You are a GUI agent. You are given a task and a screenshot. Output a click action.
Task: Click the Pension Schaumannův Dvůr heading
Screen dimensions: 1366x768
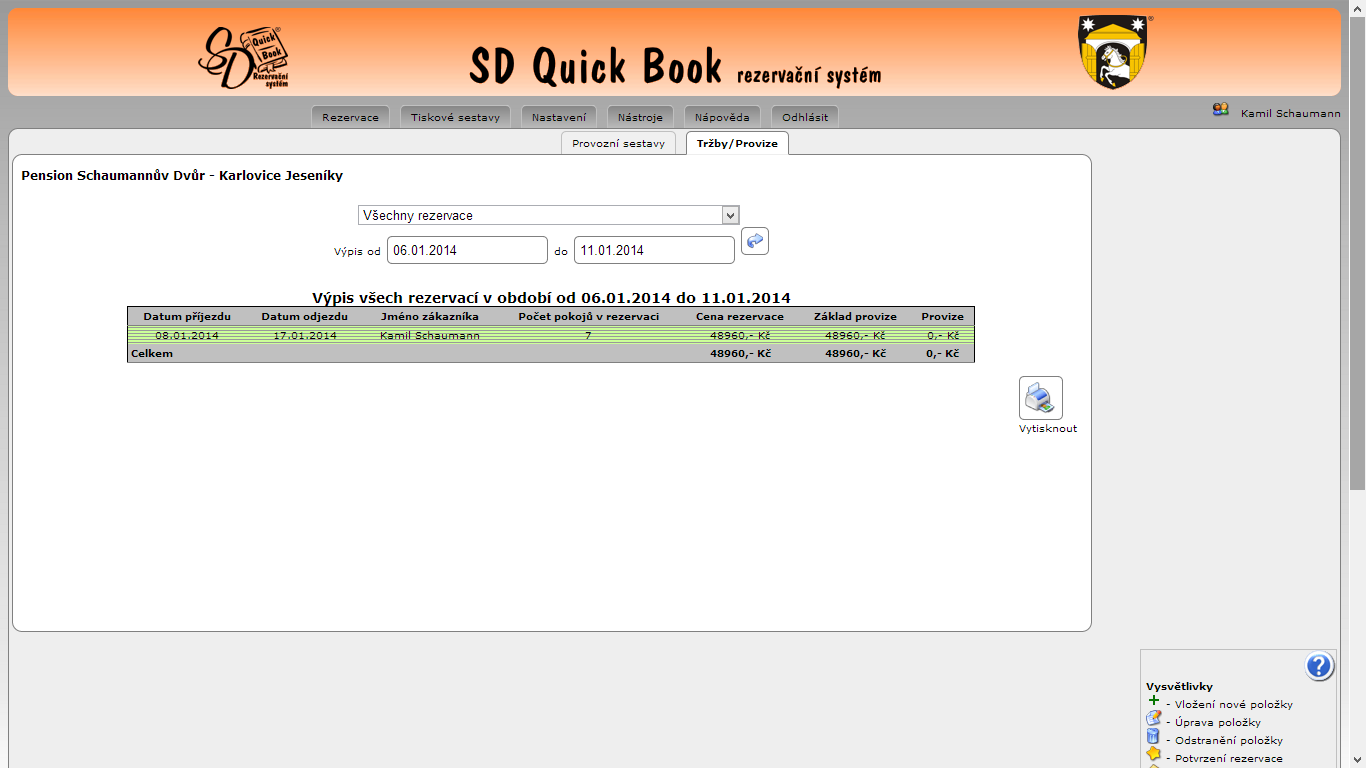182,175
